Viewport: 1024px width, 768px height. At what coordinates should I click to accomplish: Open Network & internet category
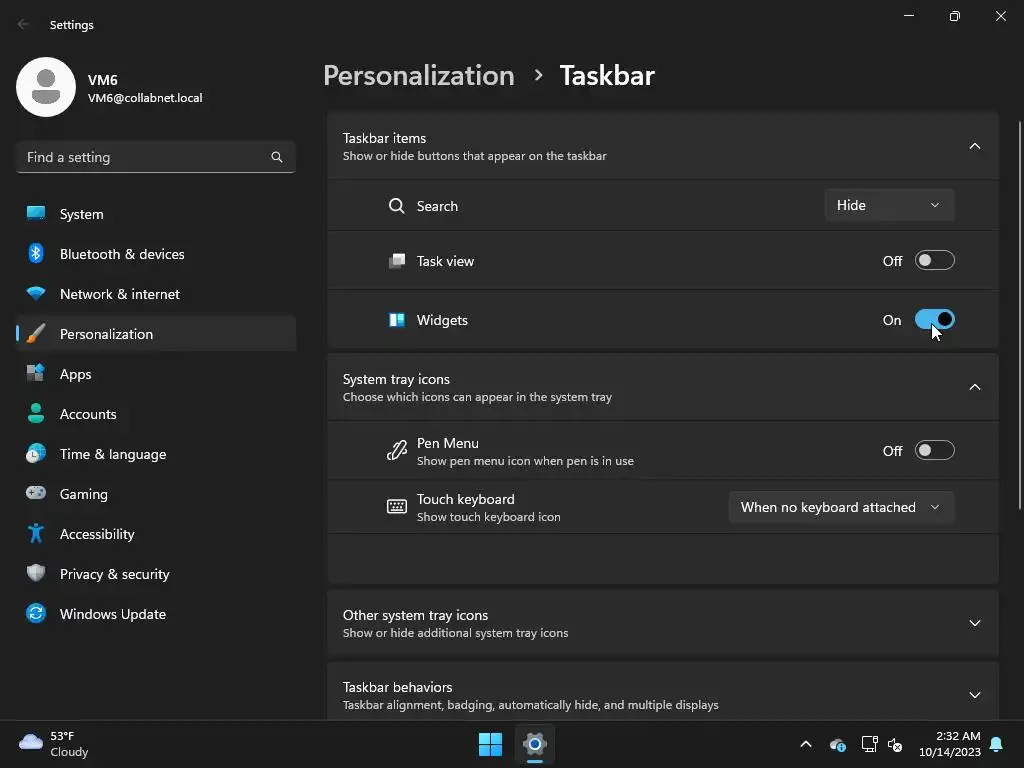pyautogui.click(x=155, y=294)
